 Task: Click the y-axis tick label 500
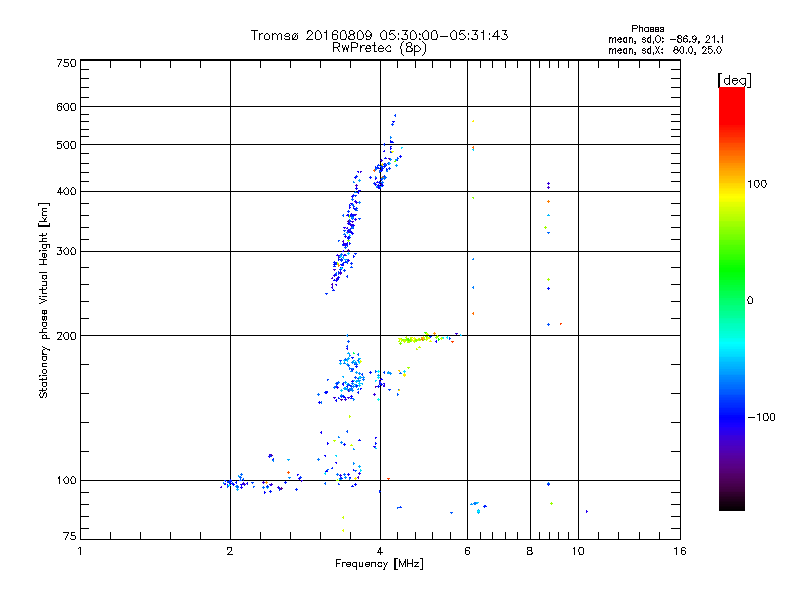(x=66, y=145)
